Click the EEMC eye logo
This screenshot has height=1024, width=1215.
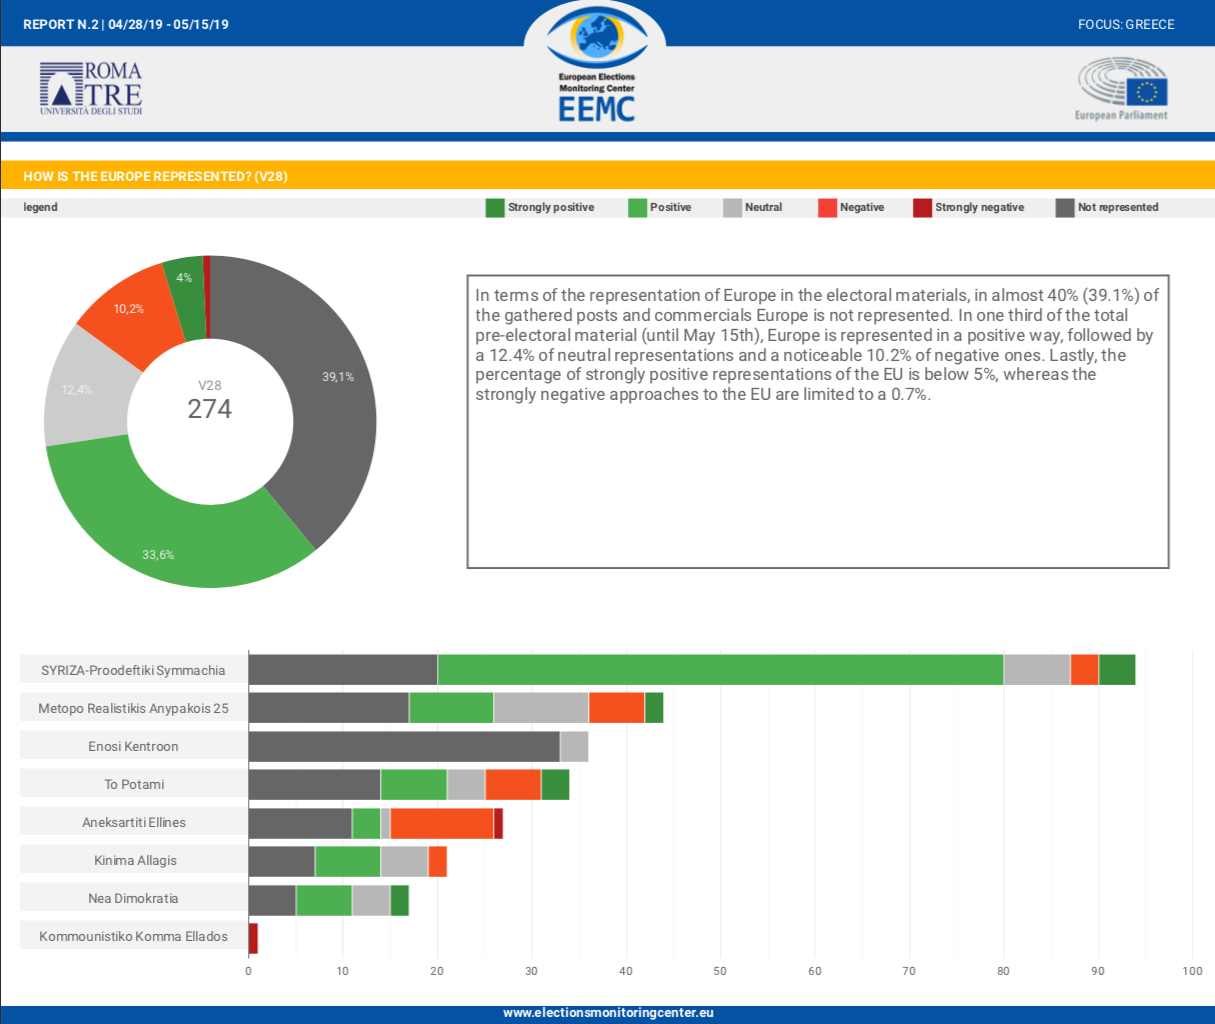(596, 62)
